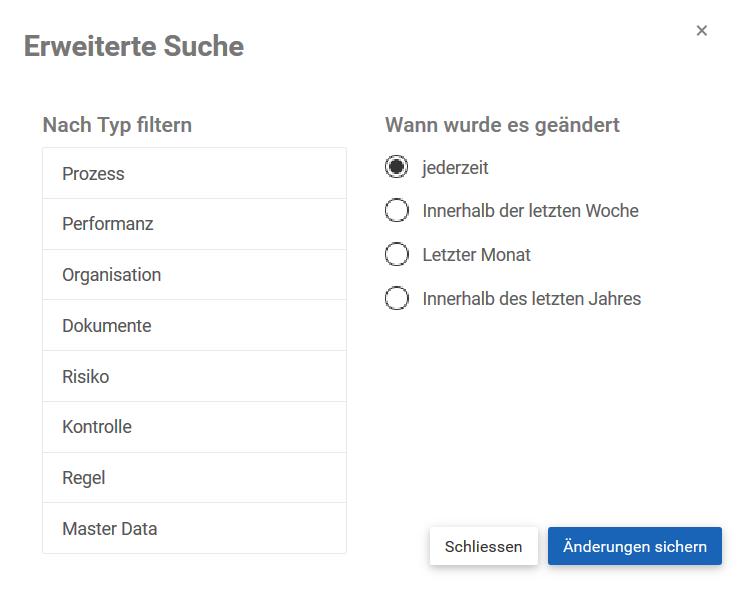Choose the Kontrolle type filter
Image resolution: width=737 pixels, height=611 pixels.
pyautogui.click(x=194, y=427)
